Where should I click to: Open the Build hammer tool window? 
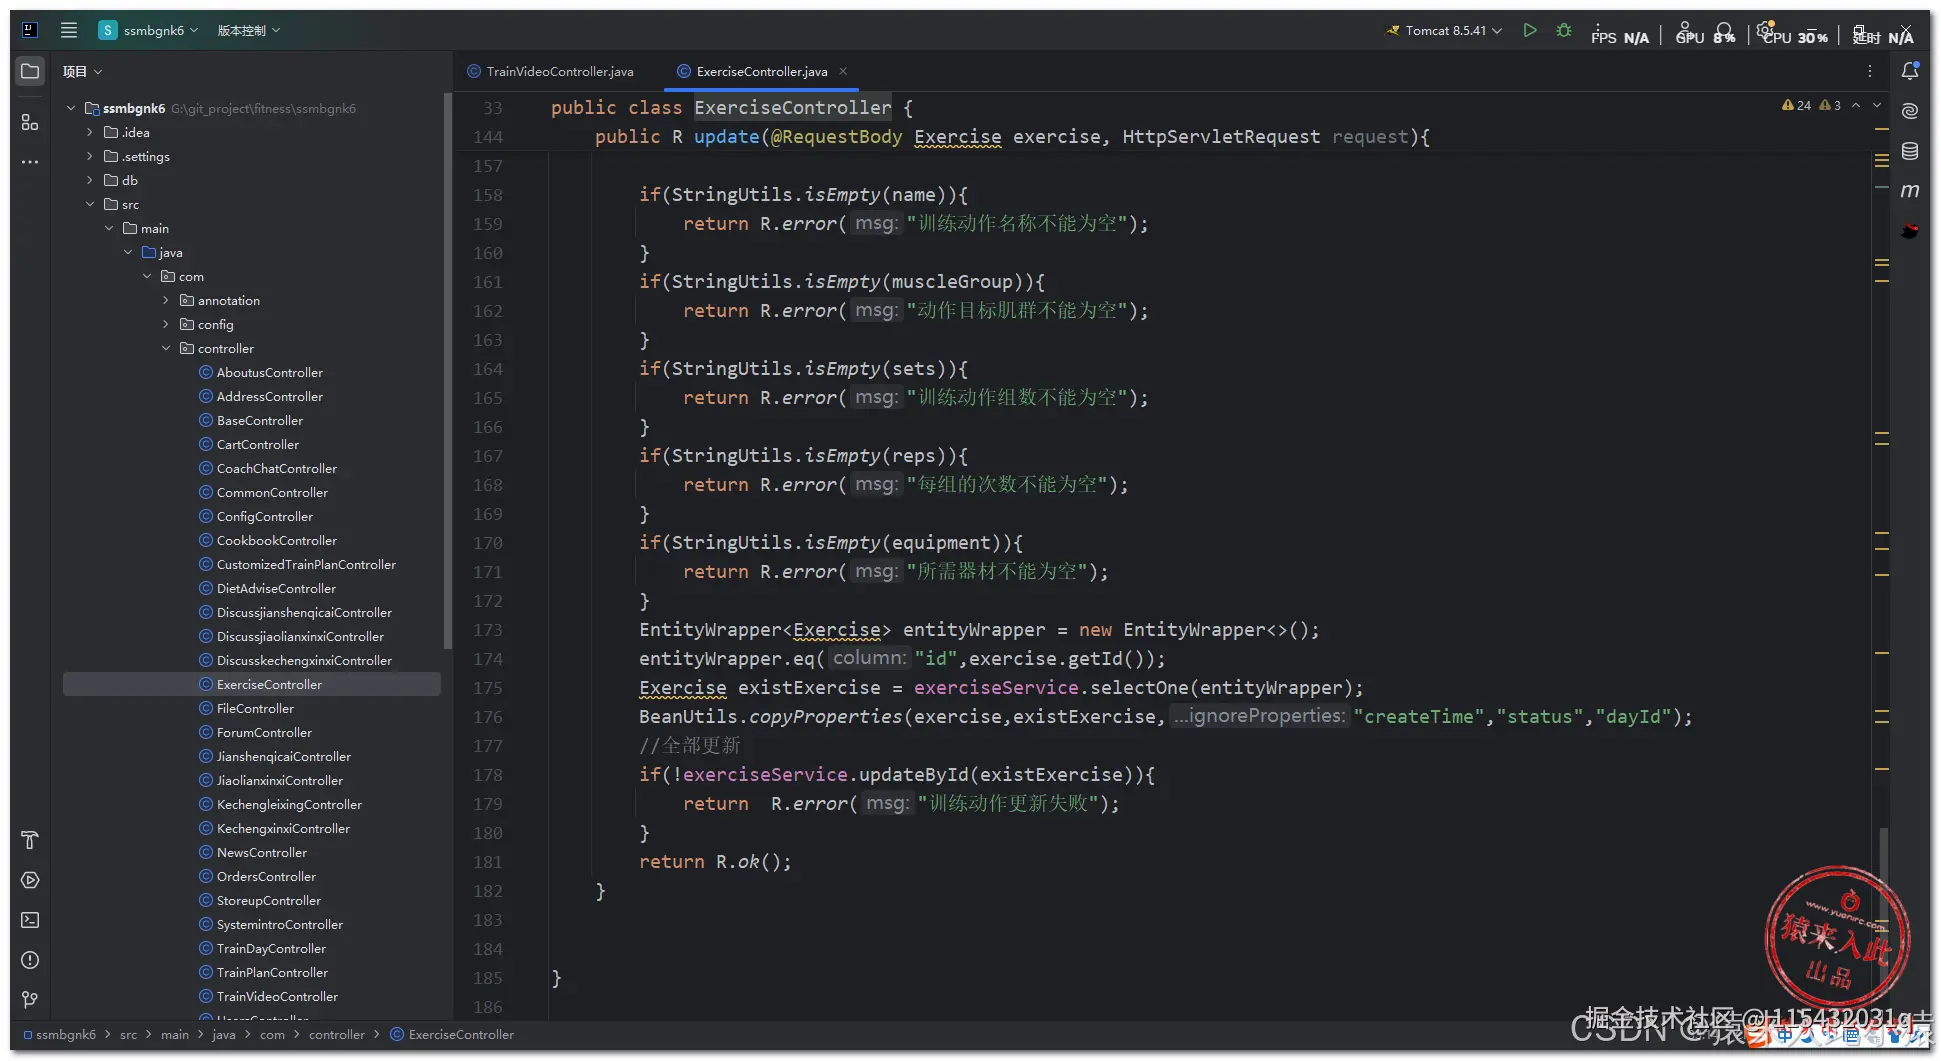30,840
